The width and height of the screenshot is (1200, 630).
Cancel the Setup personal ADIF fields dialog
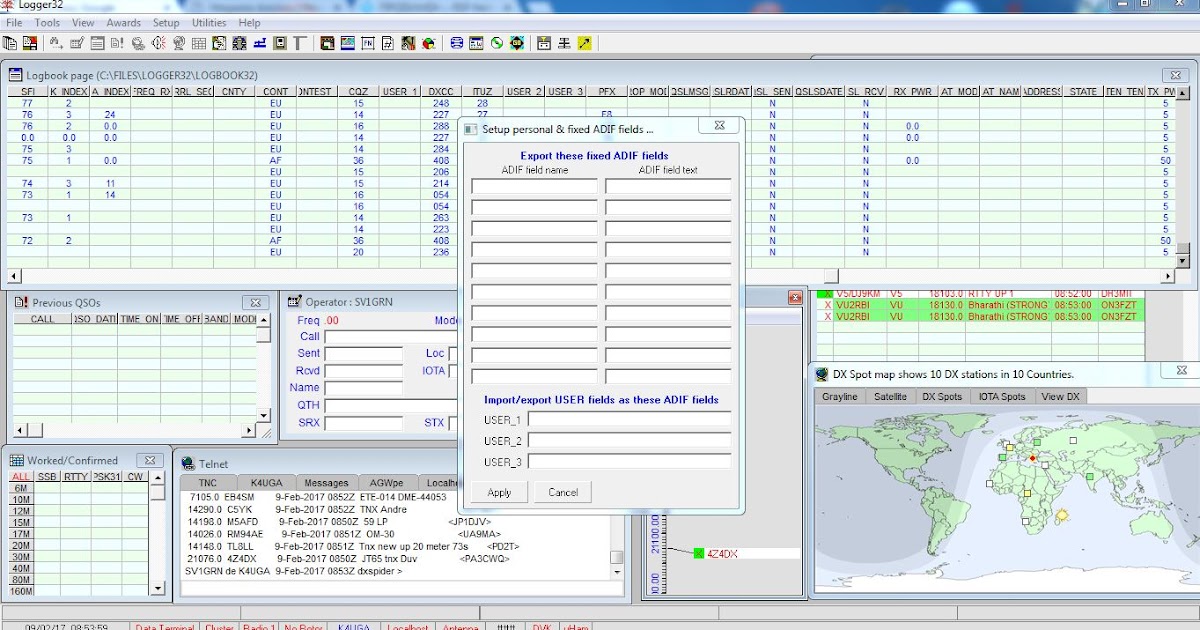(562, 492)
